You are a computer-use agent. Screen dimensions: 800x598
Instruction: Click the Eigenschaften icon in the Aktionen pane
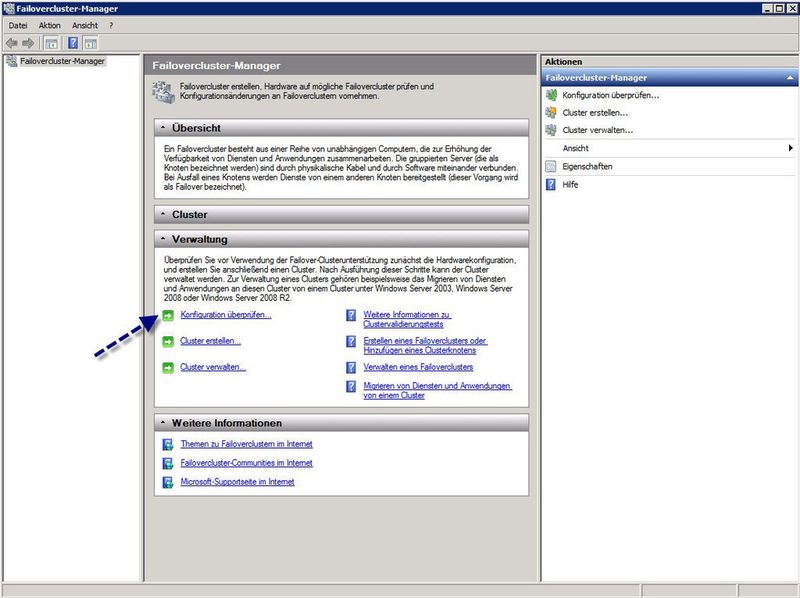[551, 166]
